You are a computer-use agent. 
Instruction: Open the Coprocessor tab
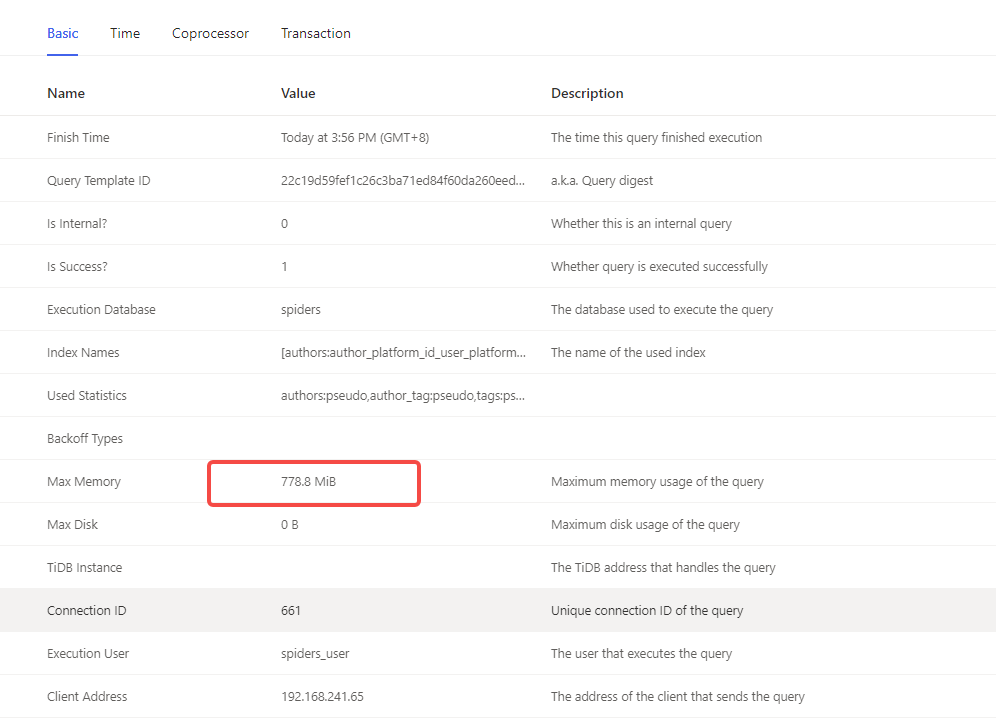pos(210,34)
